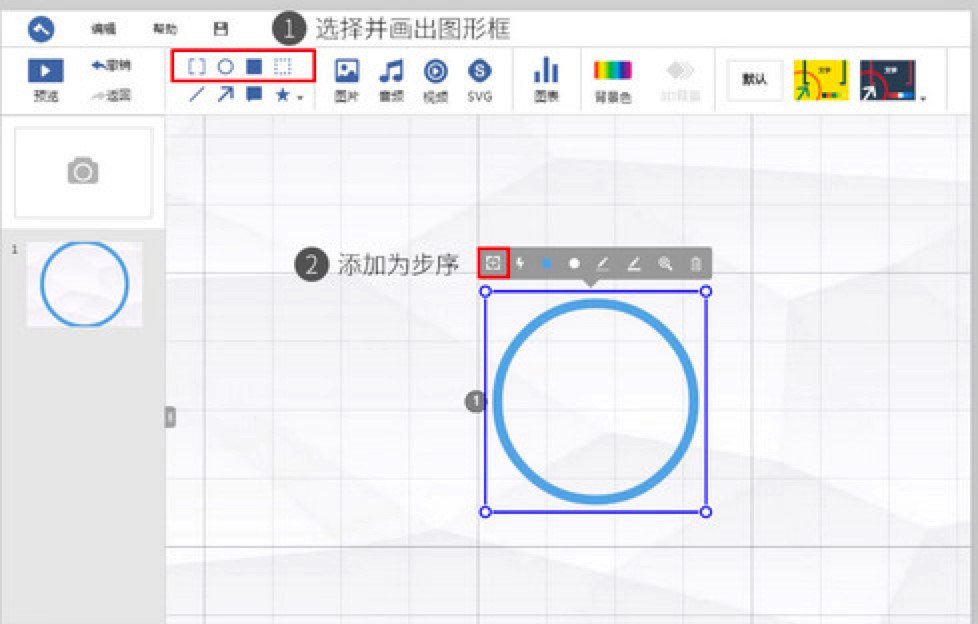Screen dimensions: 978x624
Task: Click the greyed-out redo button under undo
Action: [111, 95]
